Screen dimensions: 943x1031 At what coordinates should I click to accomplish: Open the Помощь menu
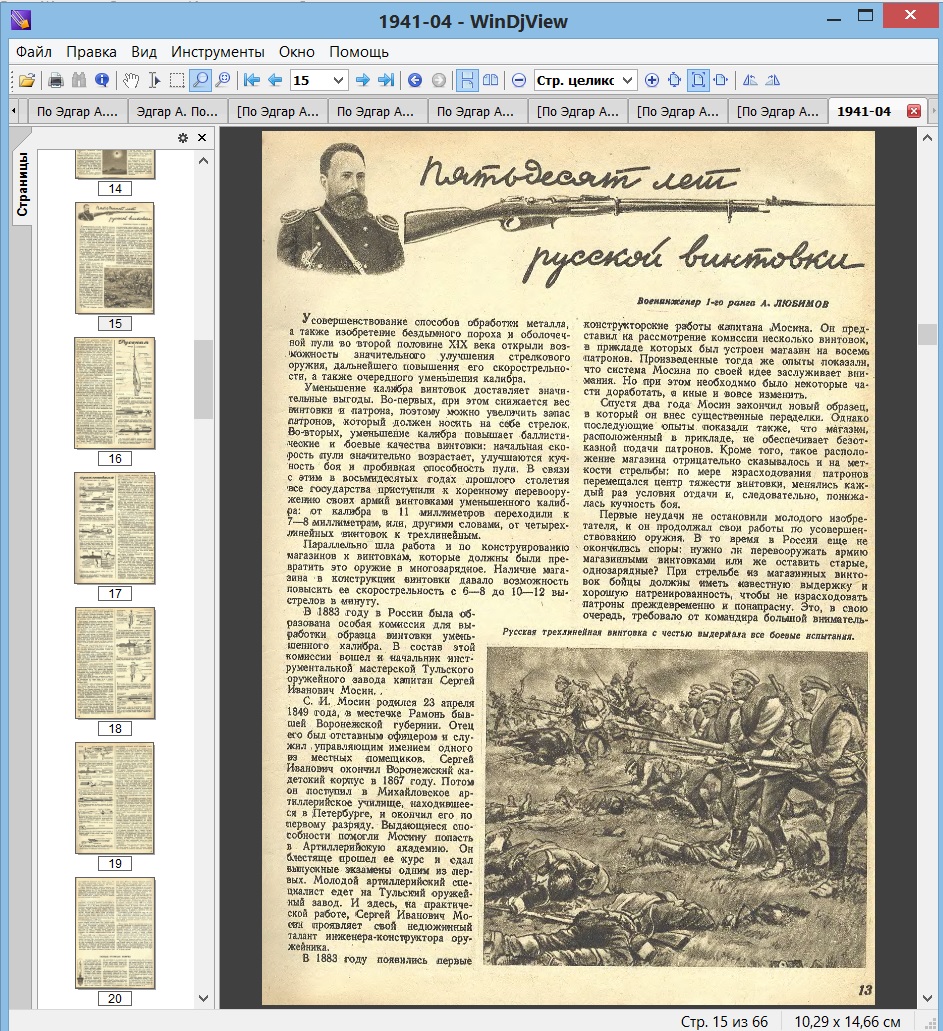click(x=359, y=52)
